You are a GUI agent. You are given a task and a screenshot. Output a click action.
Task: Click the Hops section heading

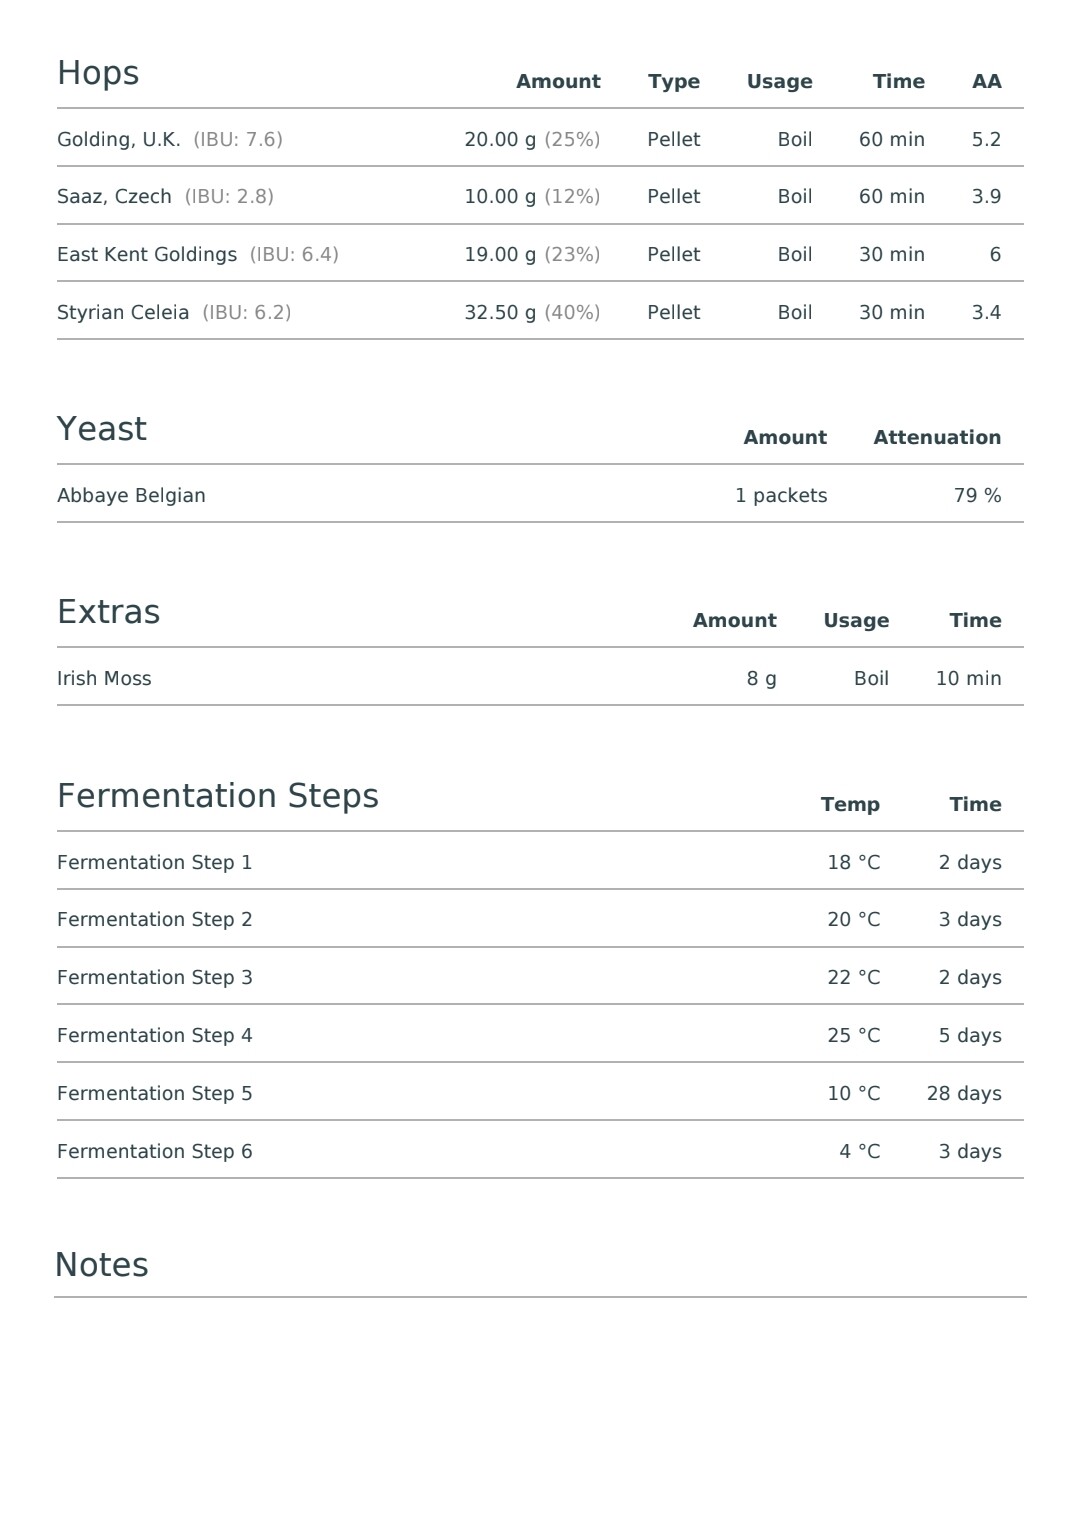tap(98, 74)
